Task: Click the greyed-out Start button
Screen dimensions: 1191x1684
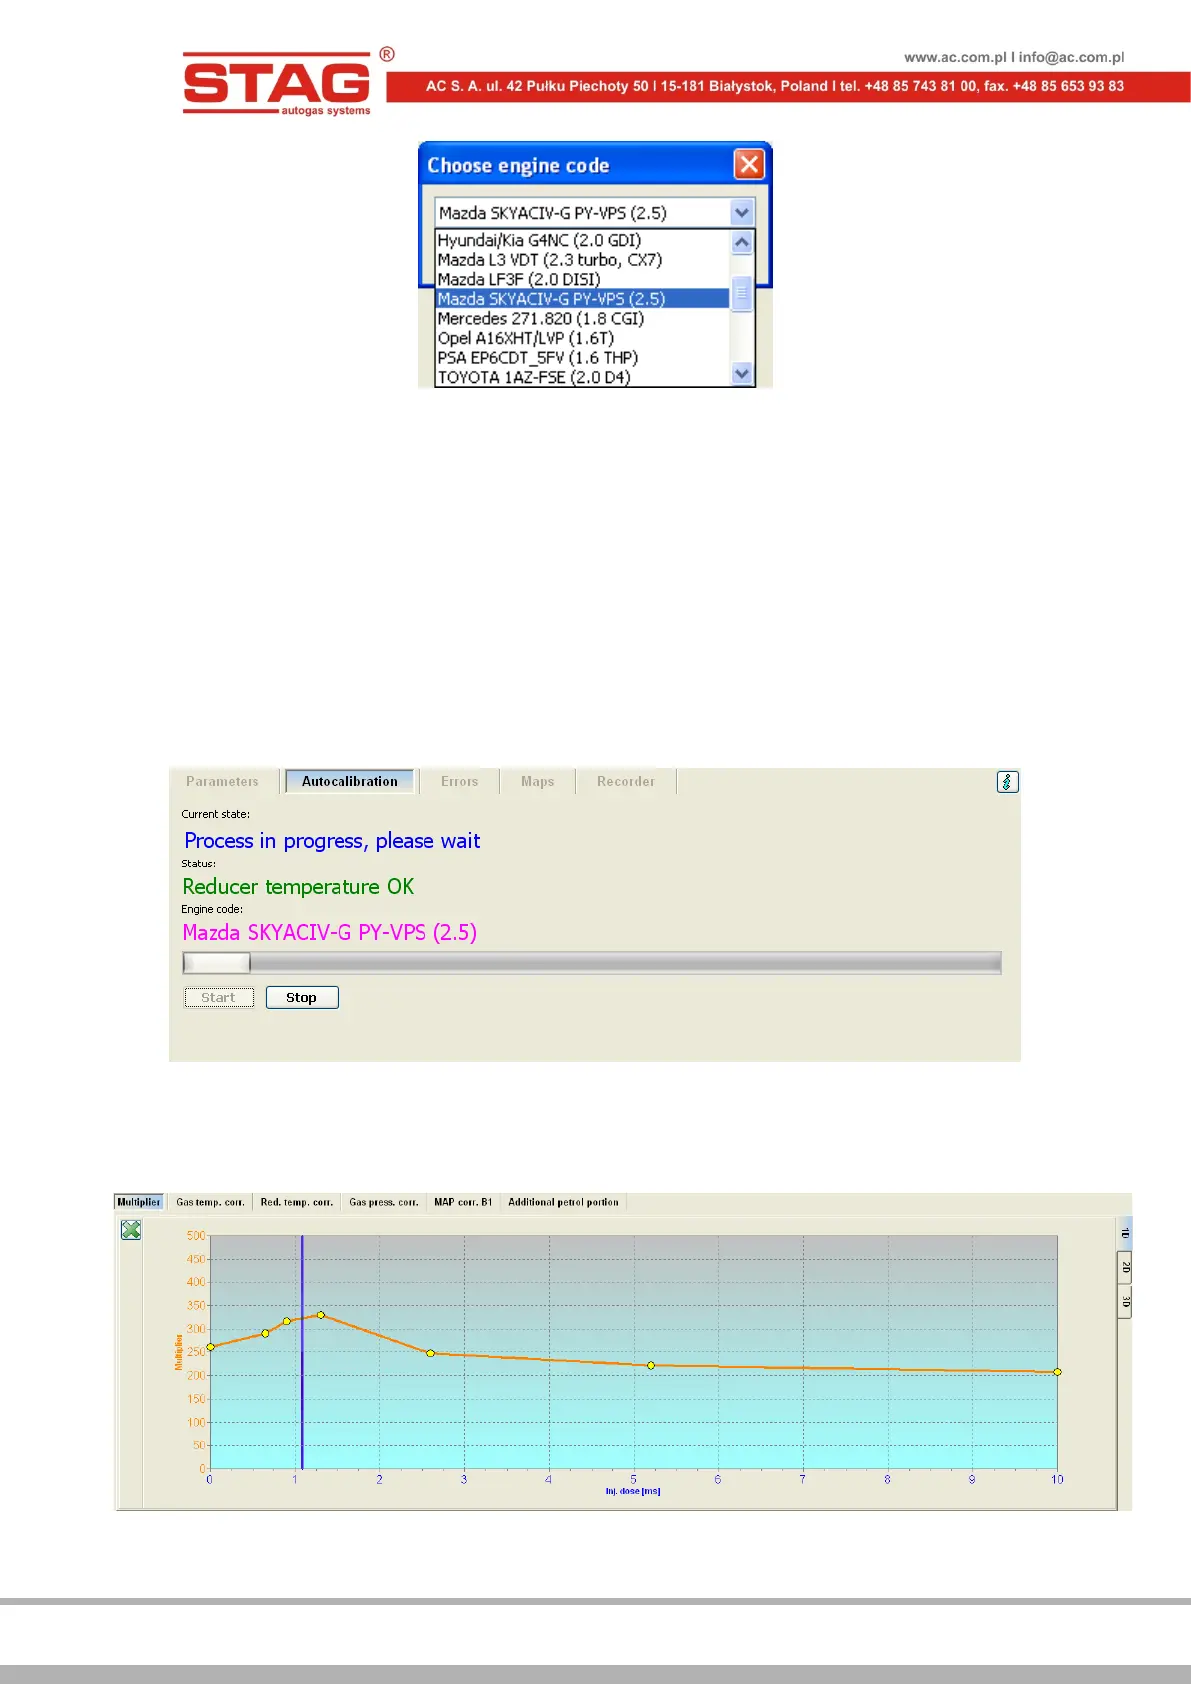Action: (x=219, y=997)
